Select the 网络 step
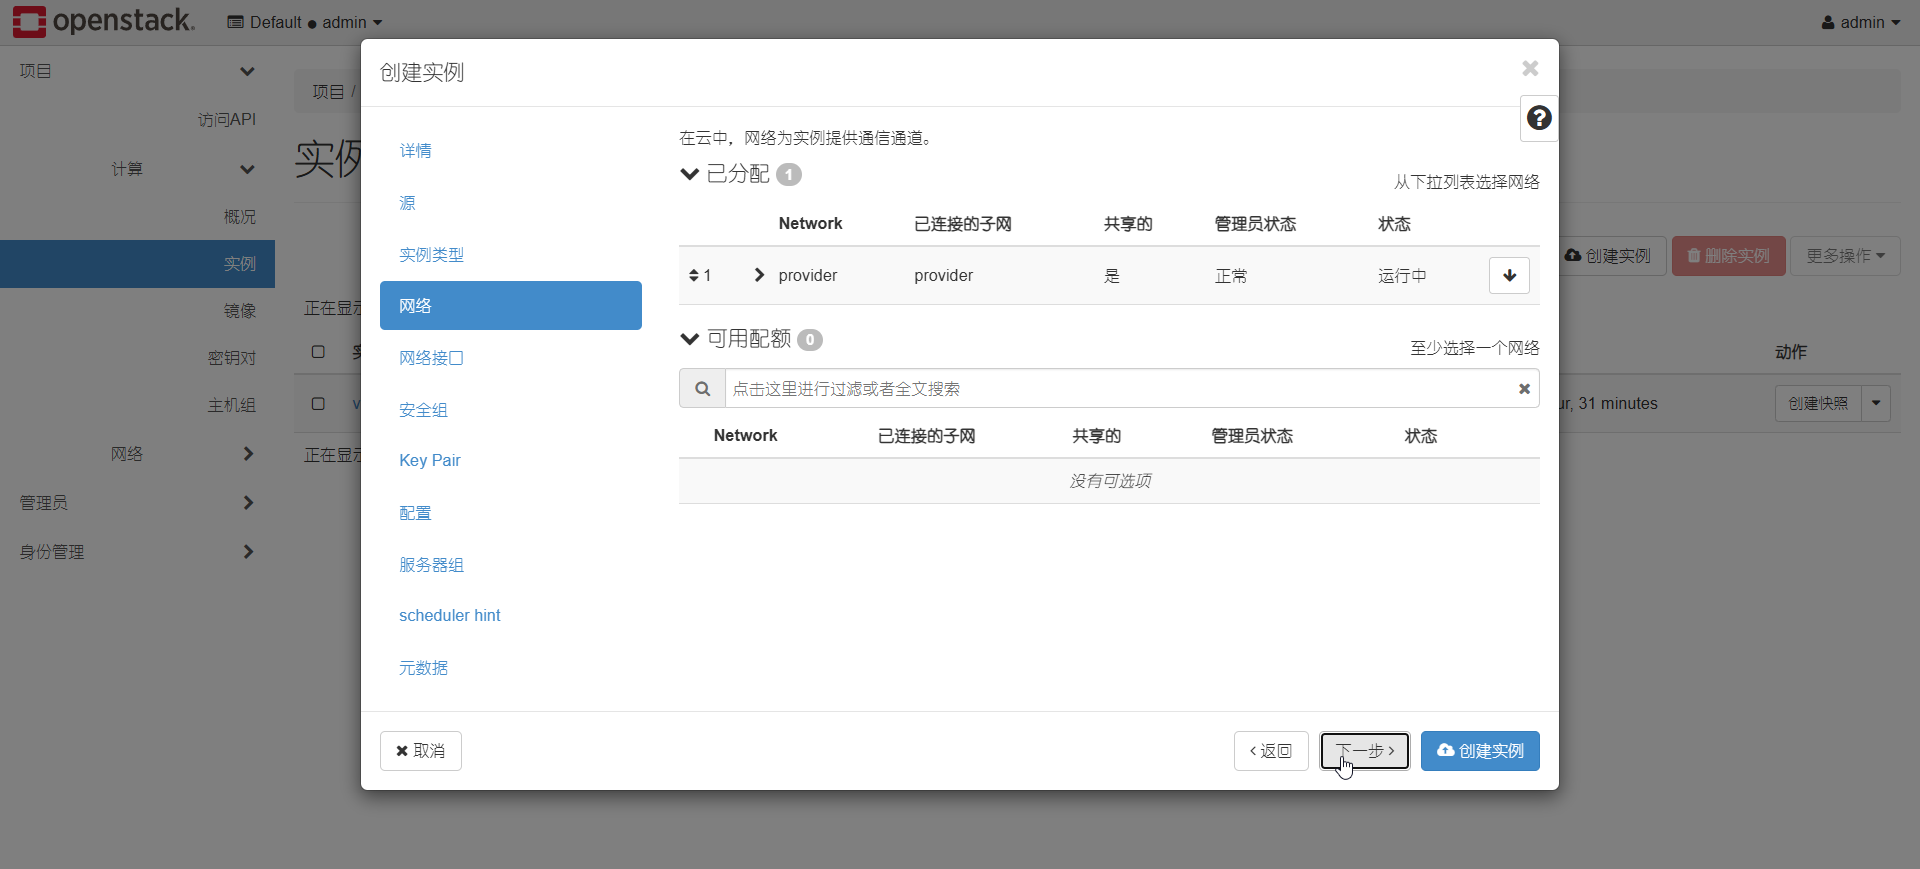1920x869 pixels. pos(510,305)
